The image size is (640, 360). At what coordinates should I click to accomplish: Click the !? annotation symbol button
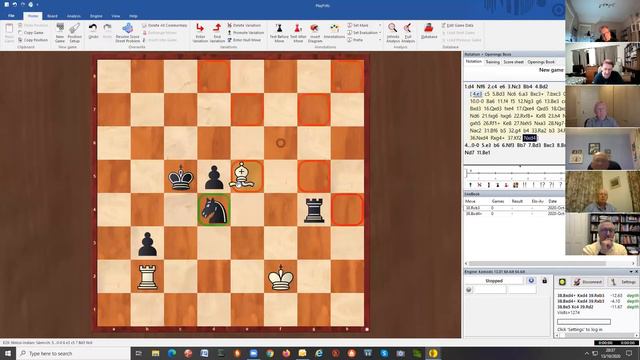click(x=542, y=185)
